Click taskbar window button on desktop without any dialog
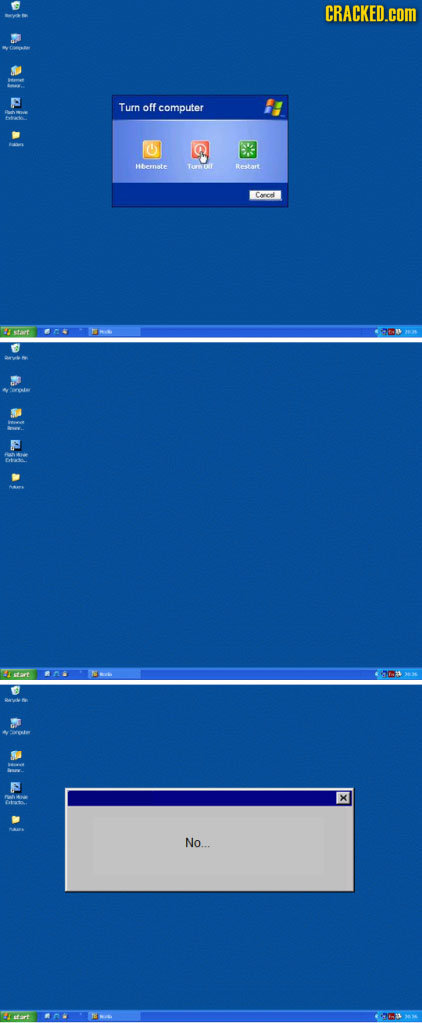Image resolution: width=422 pixels, height=1023 pixels. [x=115, y=673]
